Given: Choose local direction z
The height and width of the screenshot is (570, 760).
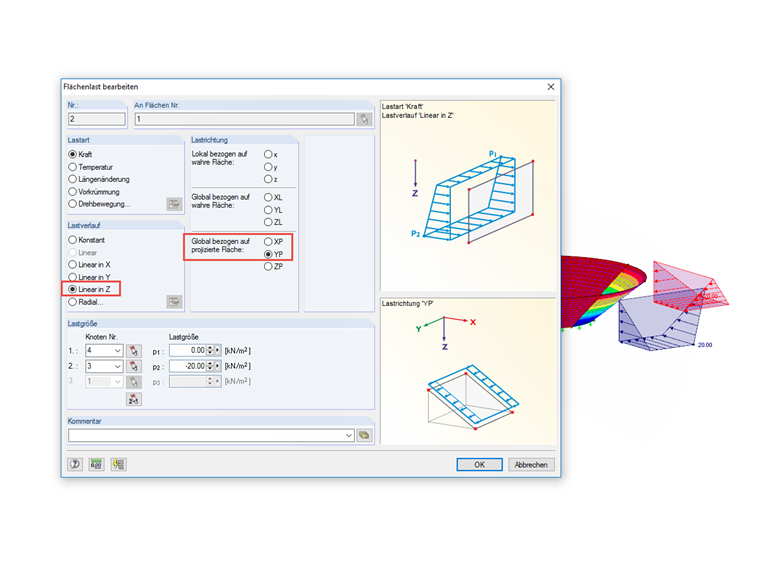Looking at the screenshot, I should click(268, 179).
